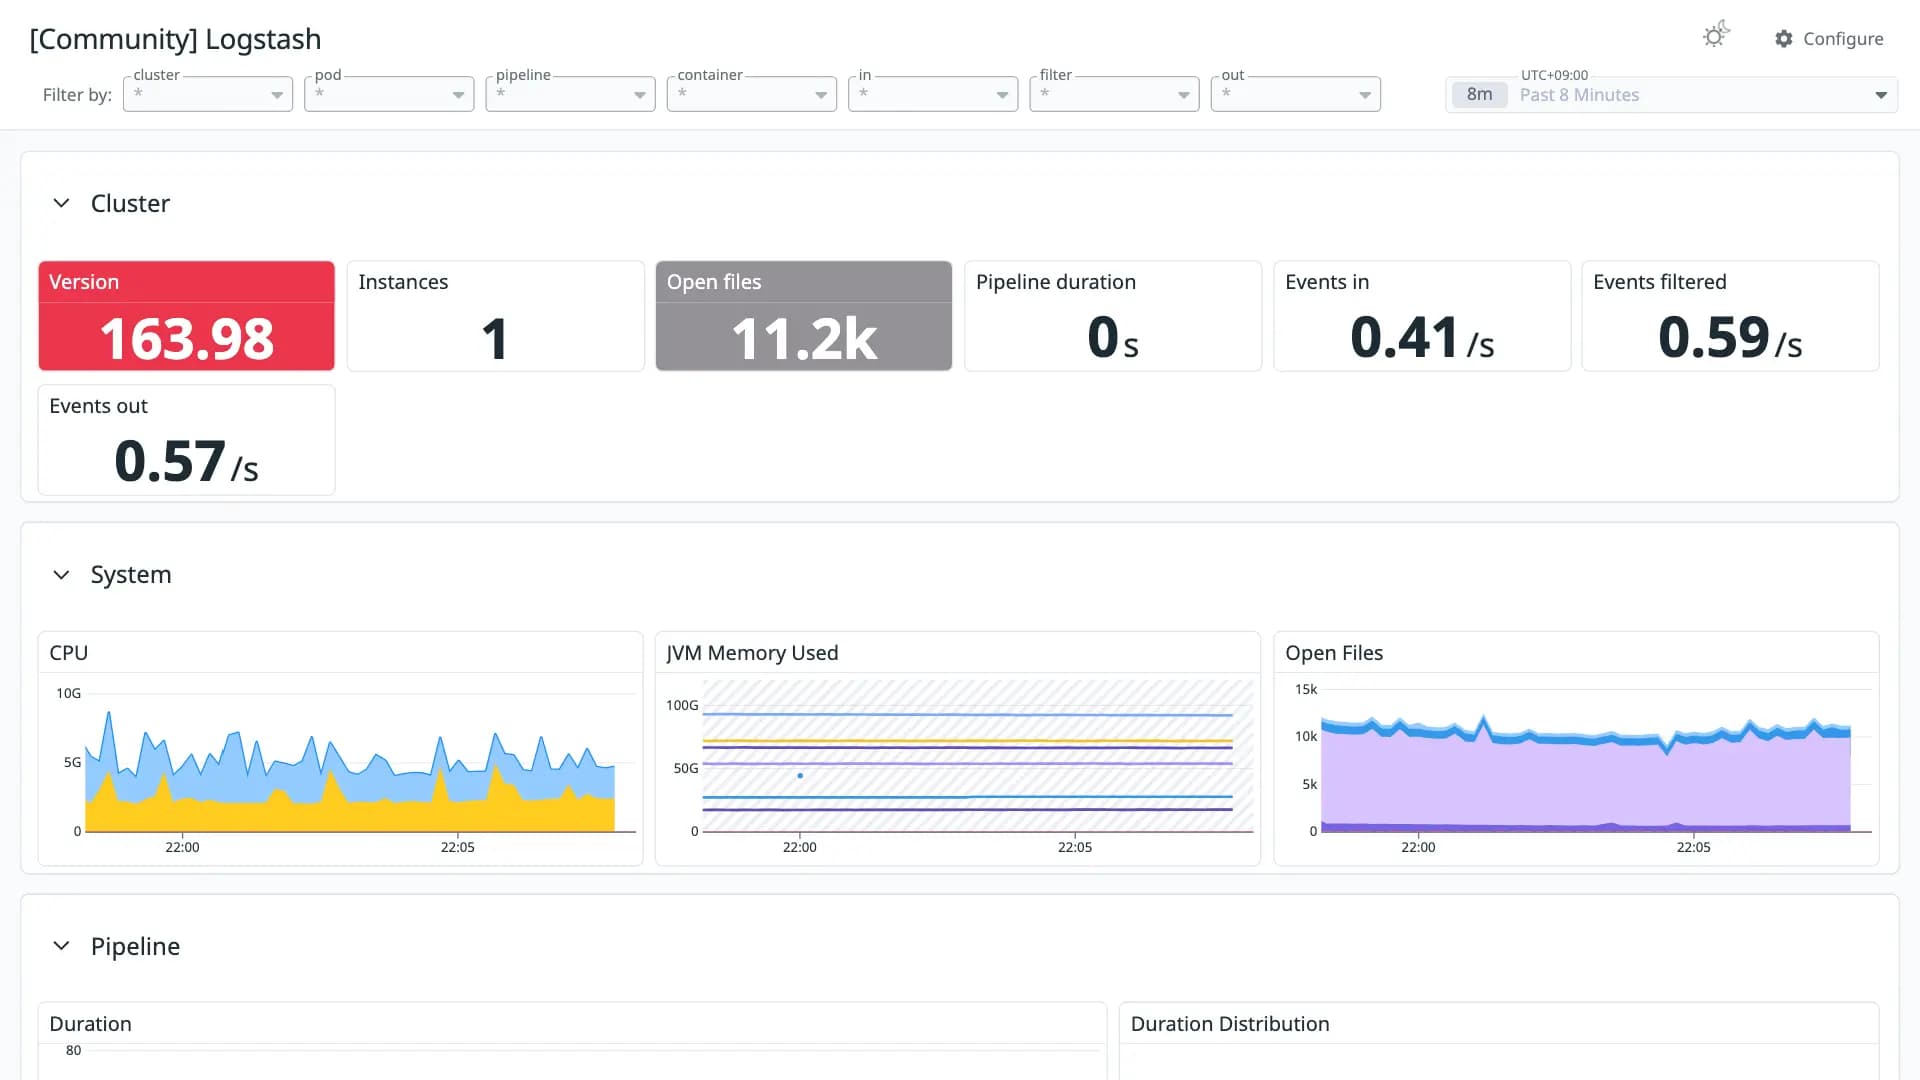Click the JVM Memory Used graph title

(752, 653)
